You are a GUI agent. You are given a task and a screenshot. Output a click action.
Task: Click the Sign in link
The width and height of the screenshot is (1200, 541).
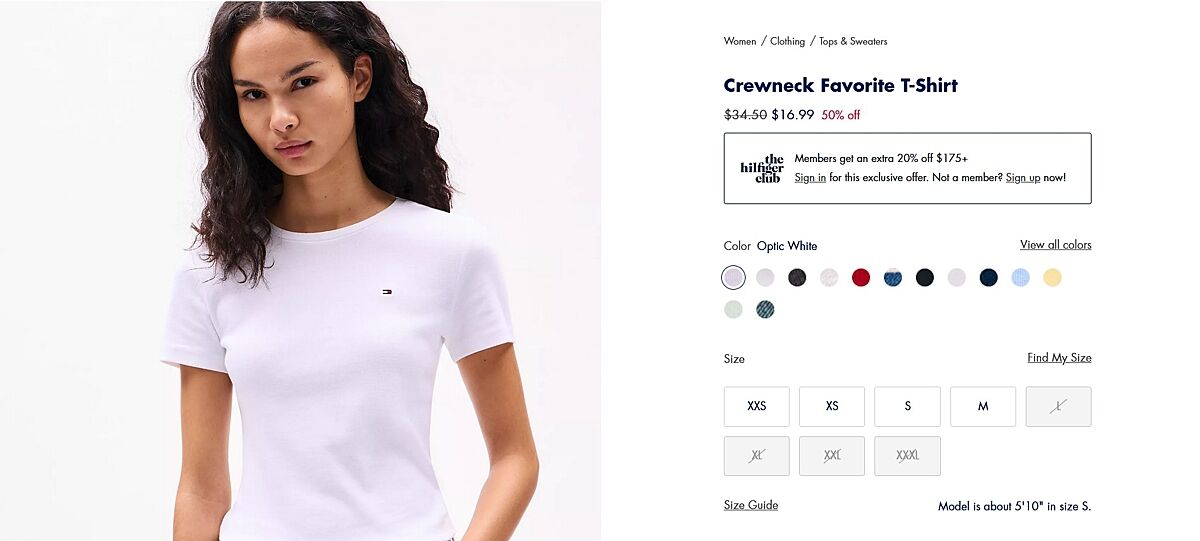coord(810,178)
